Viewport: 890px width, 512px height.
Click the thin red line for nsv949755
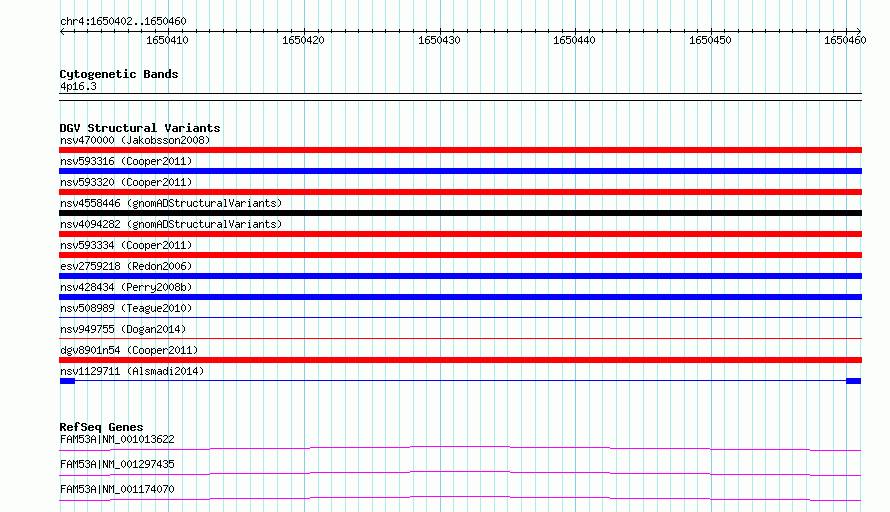click(x=460, y=338)
